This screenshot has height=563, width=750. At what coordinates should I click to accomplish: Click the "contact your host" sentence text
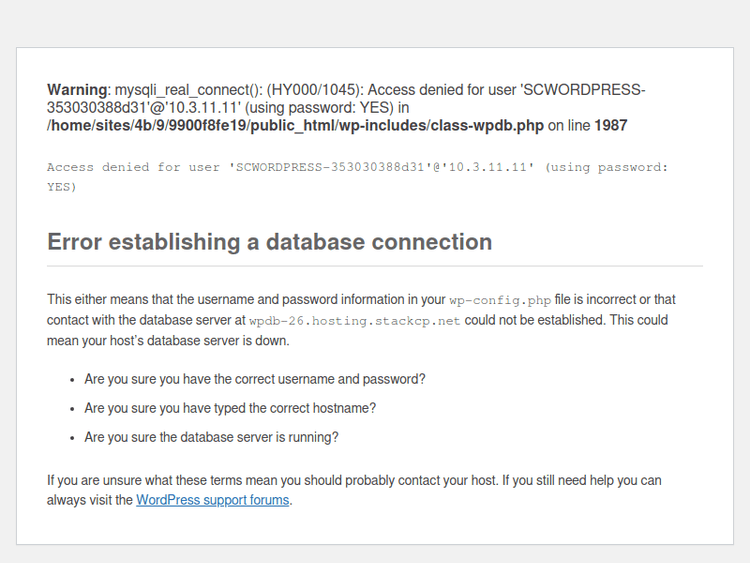(x=440, y=481)
